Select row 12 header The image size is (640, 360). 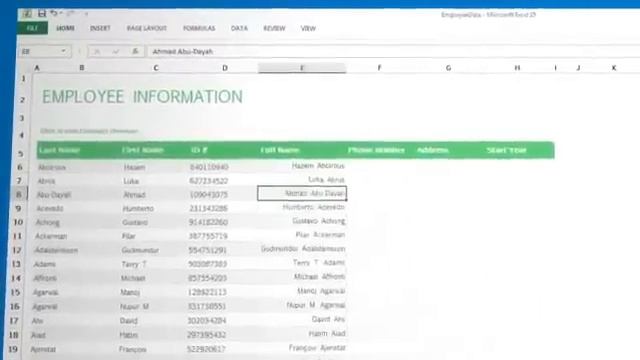[x=17, y=250]
